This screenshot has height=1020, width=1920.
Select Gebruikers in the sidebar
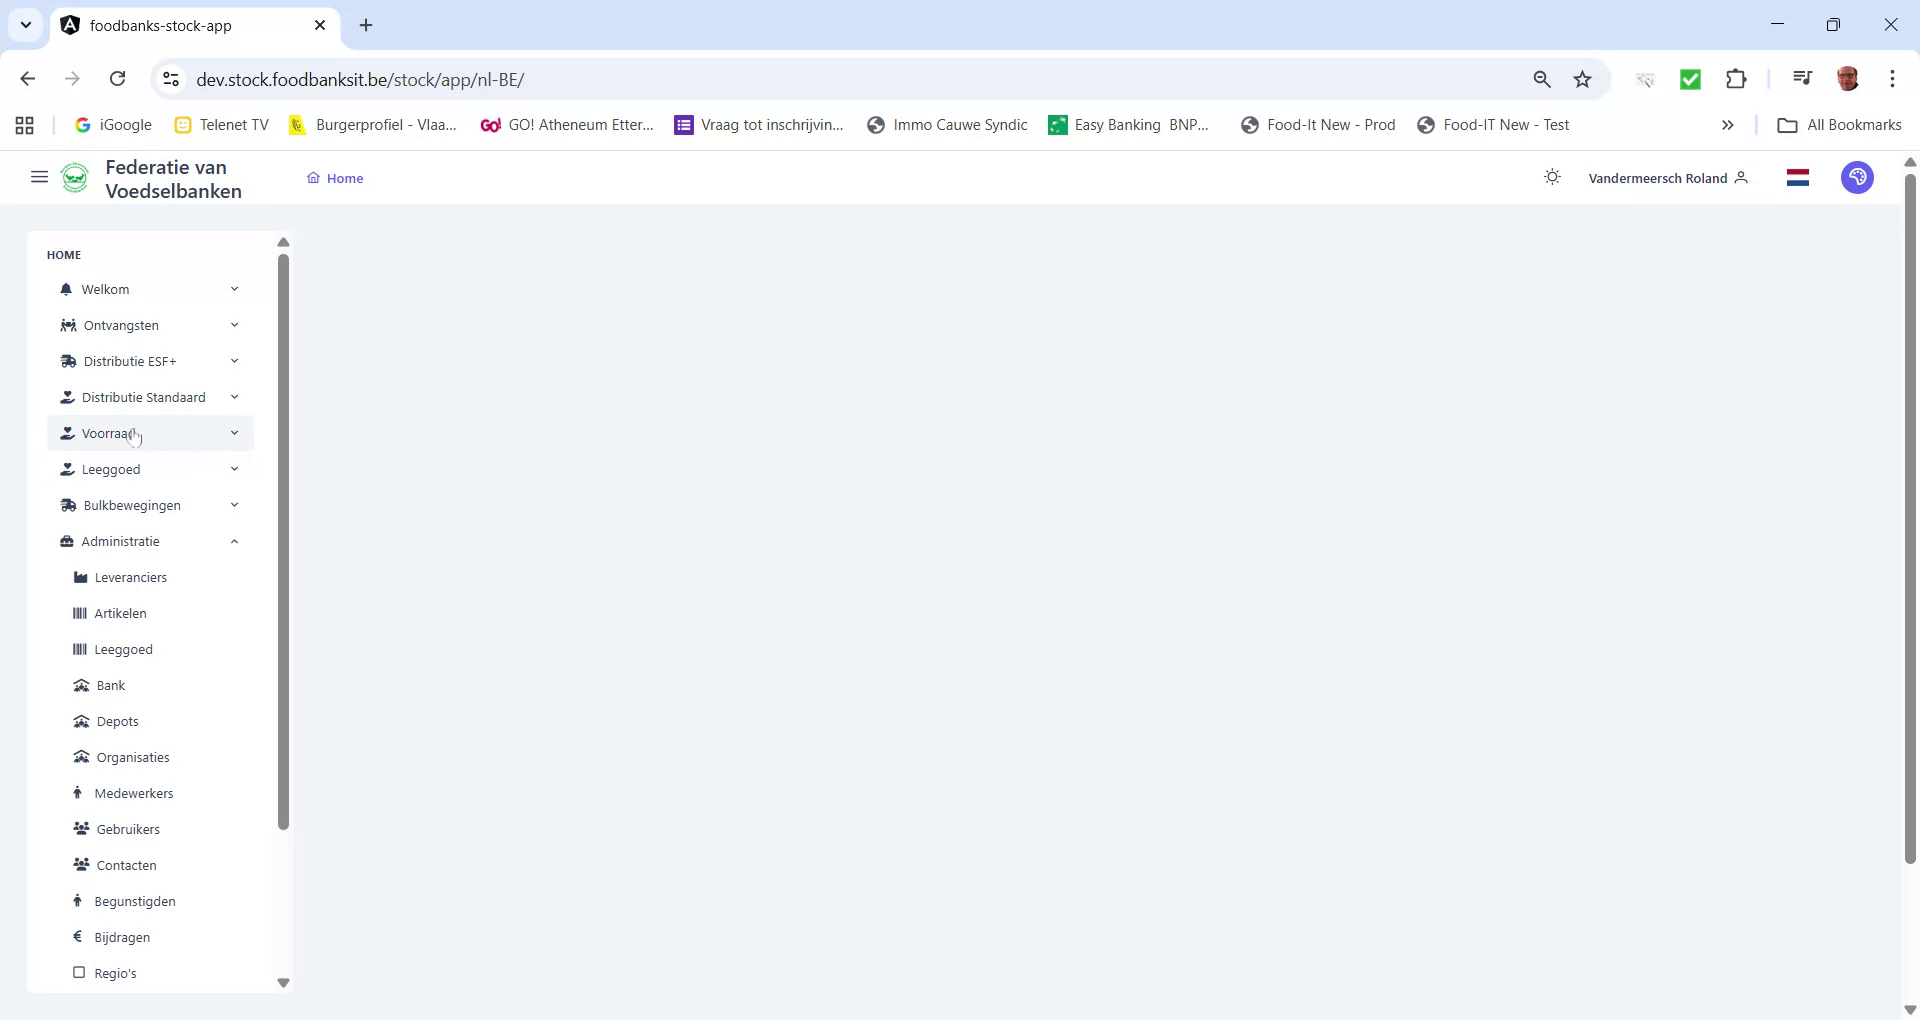pos(128,829)
